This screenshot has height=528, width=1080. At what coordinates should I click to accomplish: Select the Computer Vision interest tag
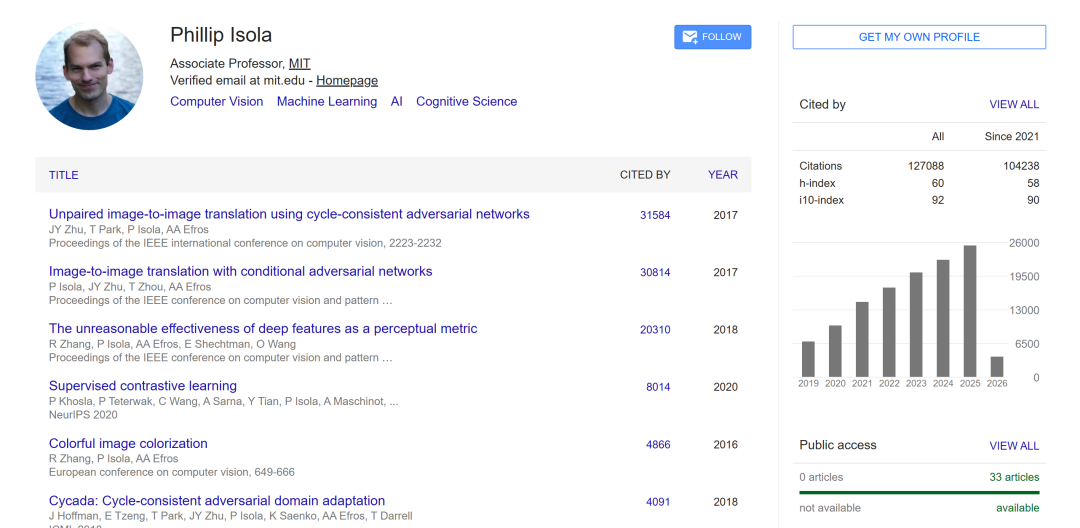point(216,102)
